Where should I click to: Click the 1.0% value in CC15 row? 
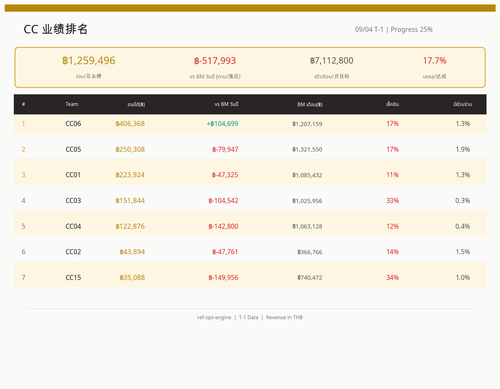coord(463,277)
